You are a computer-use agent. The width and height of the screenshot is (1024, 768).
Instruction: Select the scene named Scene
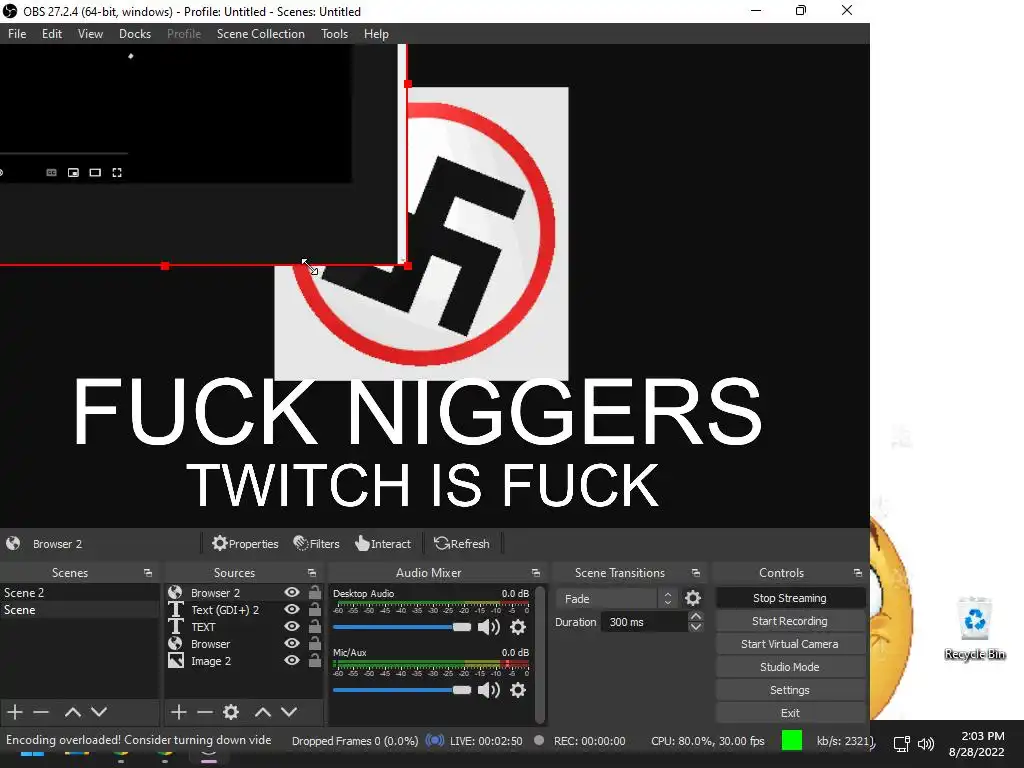(80, 609)
